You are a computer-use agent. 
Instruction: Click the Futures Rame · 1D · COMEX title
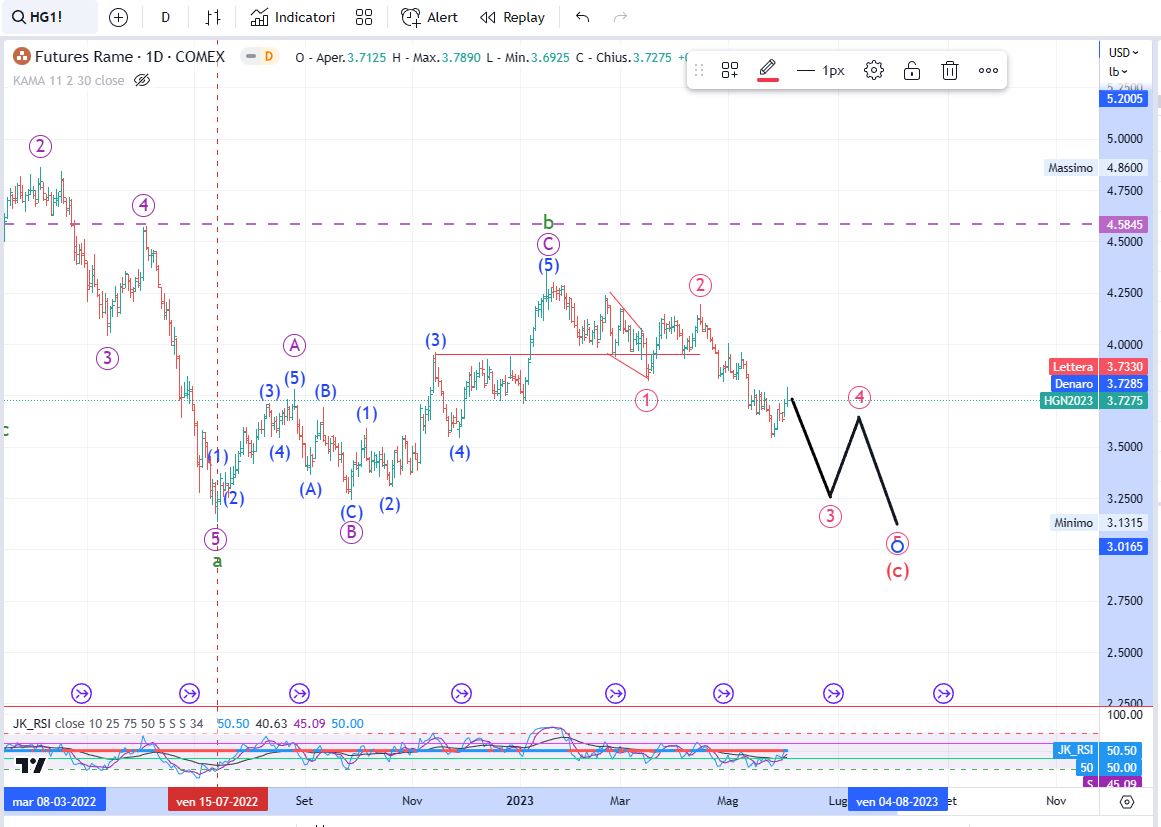point(130,56)
